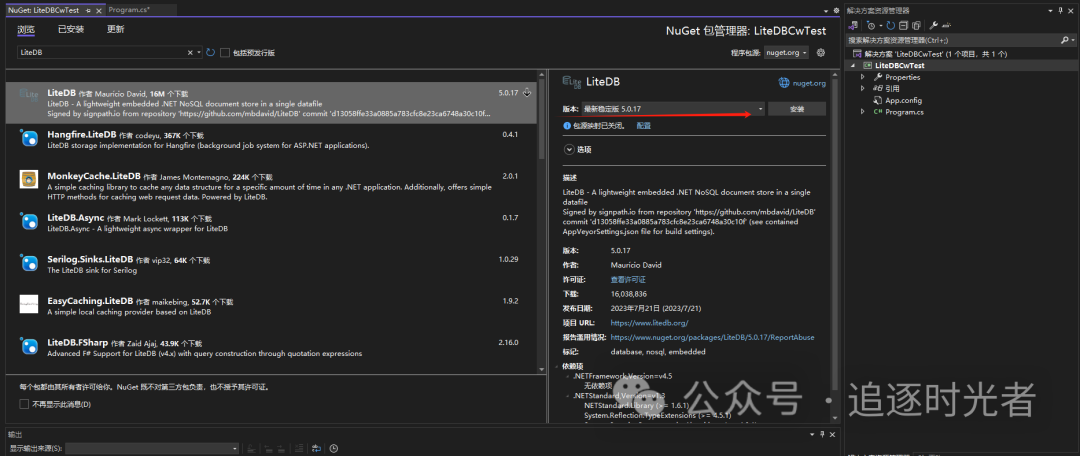Viewport: 1080px width, 456px height.
Task: Pin the Output panel
Action: (x=822, y=434)
